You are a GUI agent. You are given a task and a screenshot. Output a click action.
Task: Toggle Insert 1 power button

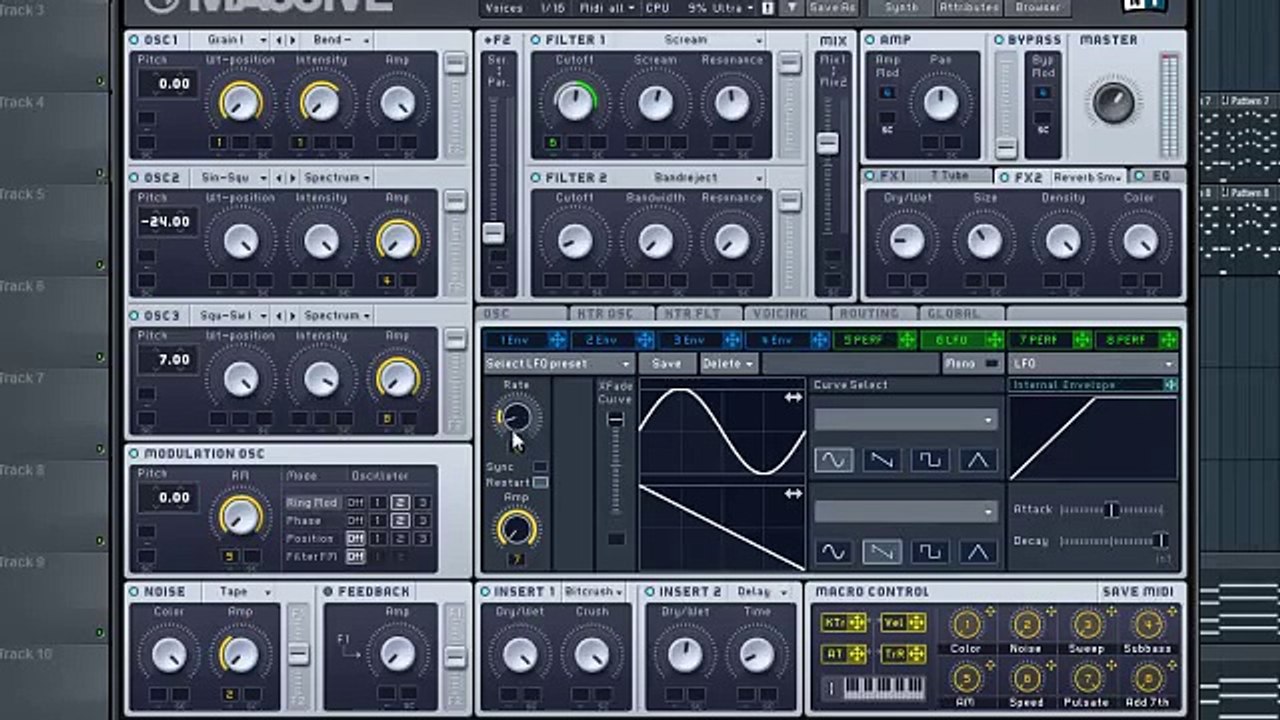point(484,592)
